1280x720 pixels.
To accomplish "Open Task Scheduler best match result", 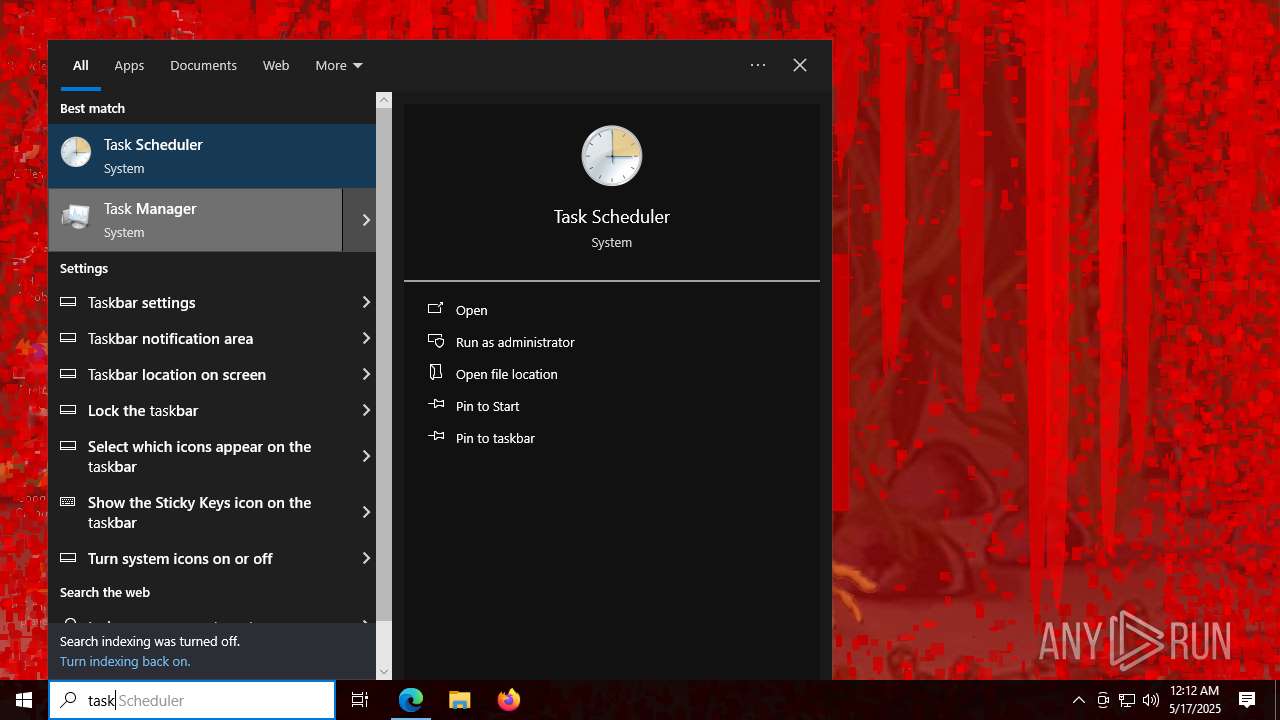I will (212, 156).
